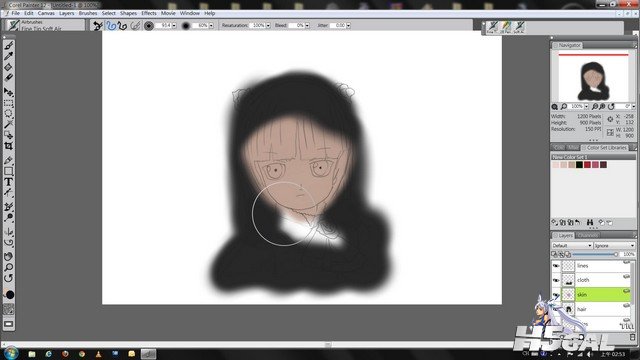Open the Brushes menu
640x360 pixels.
tap(88, 13)
